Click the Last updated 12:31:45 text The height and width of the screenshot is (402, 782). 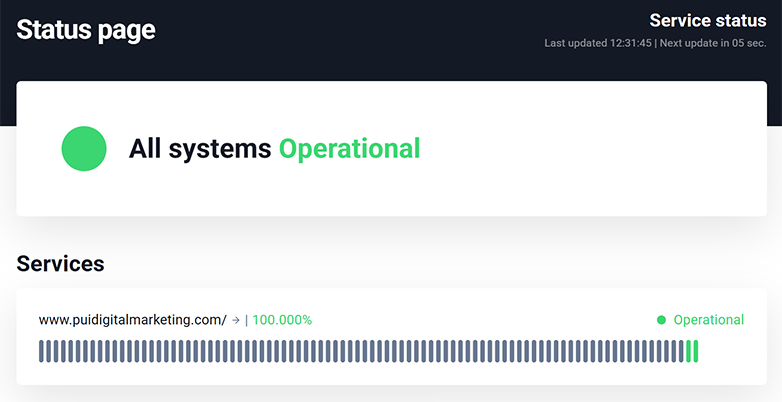[597, 43]
